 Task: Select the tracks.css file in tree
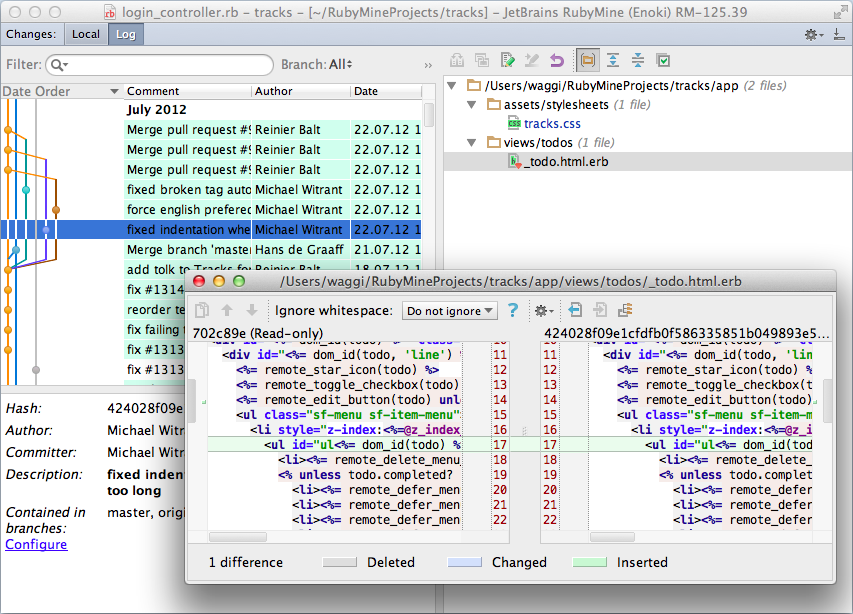click(x=551, y=124)
